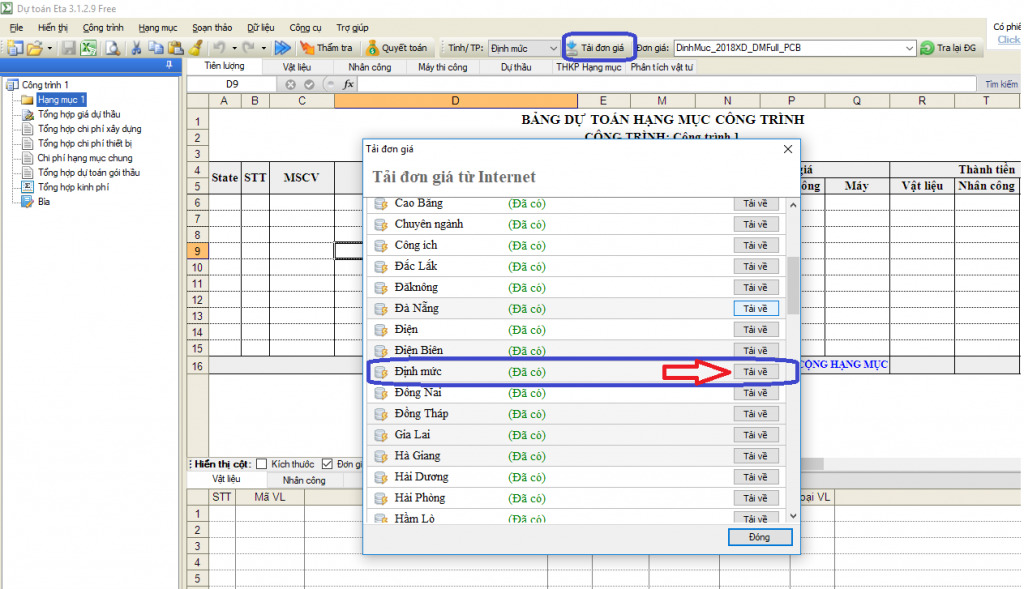Screen dimensions: 1024x589
Task: Click the Excel export icon
Action: tap(88, 47)
